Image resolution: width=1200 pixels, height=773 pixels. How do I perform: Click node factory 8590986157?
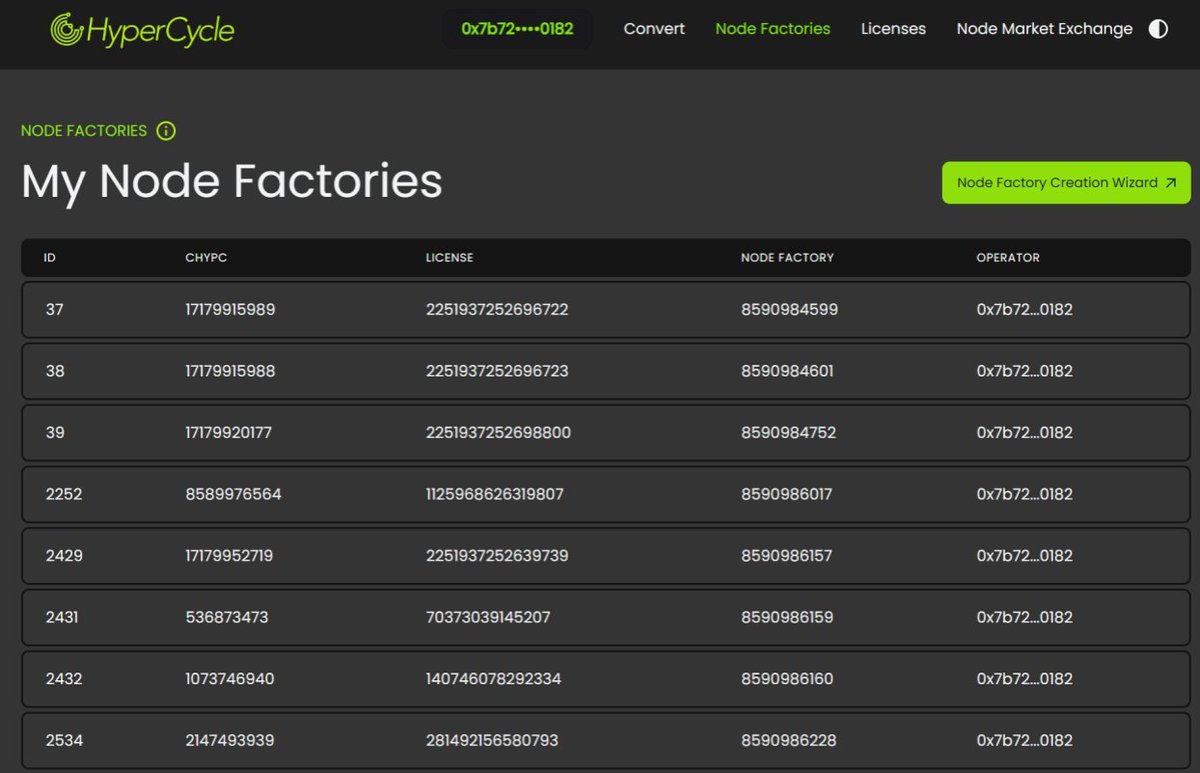click(x=786, y=556)
